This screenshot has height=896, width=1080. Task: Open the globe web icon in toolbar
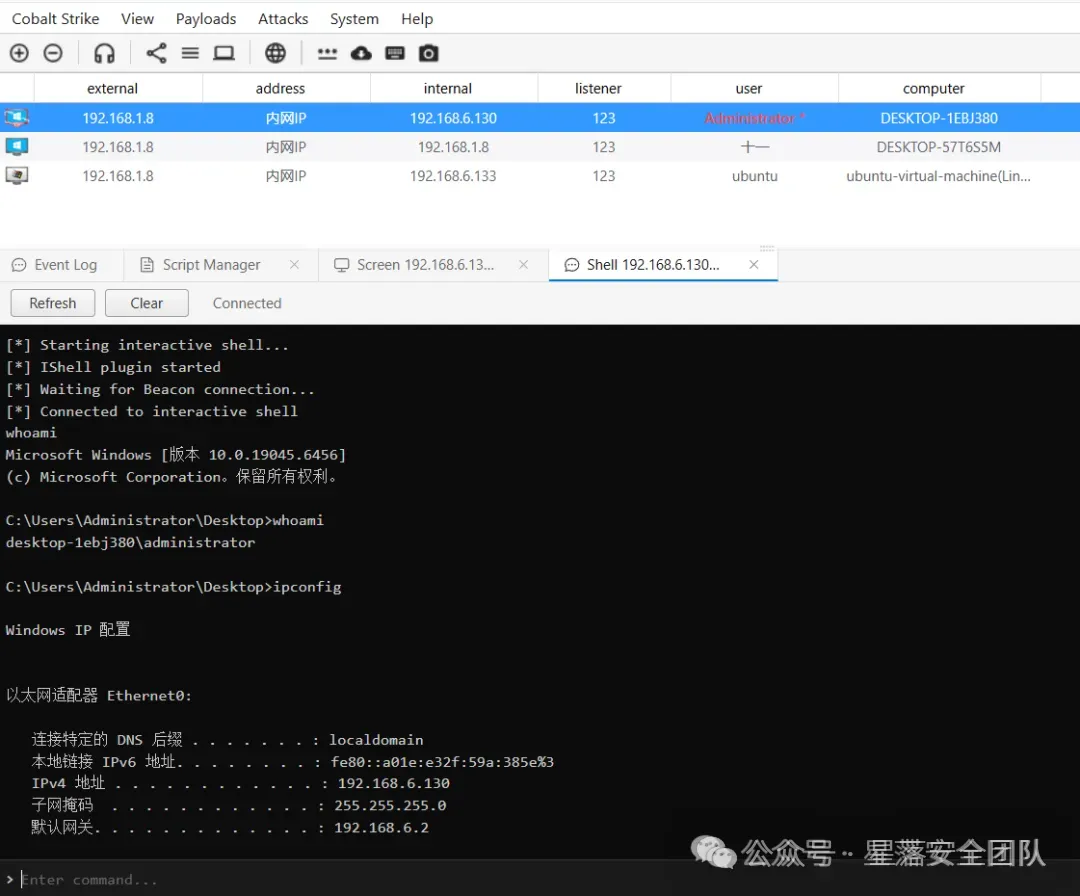276,53
